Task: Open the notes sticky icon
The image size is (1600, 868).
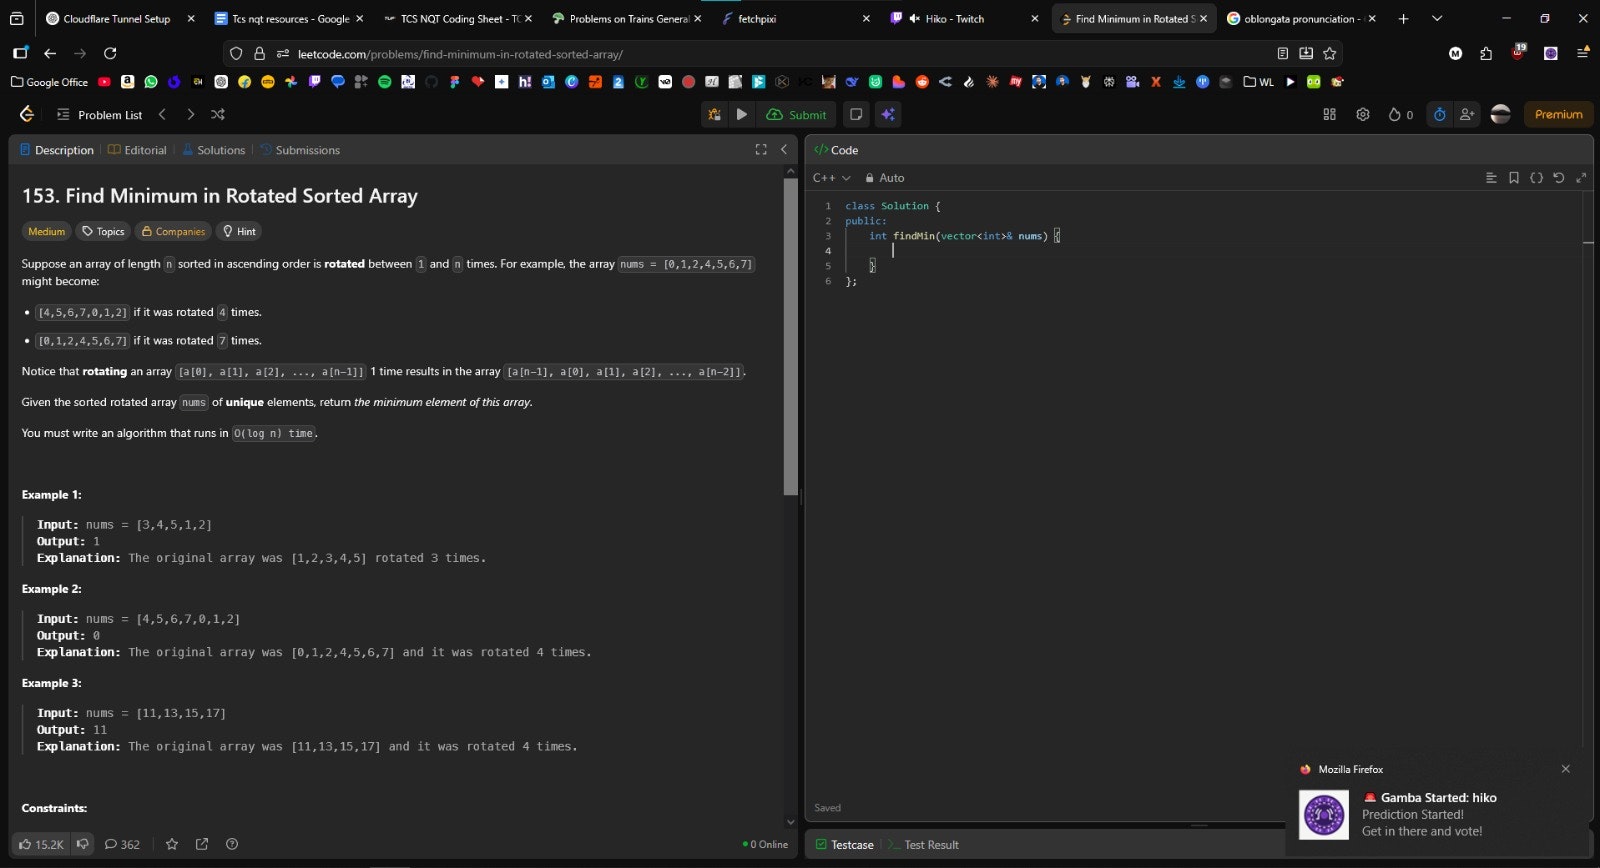Action: click(x=856, y=115)
